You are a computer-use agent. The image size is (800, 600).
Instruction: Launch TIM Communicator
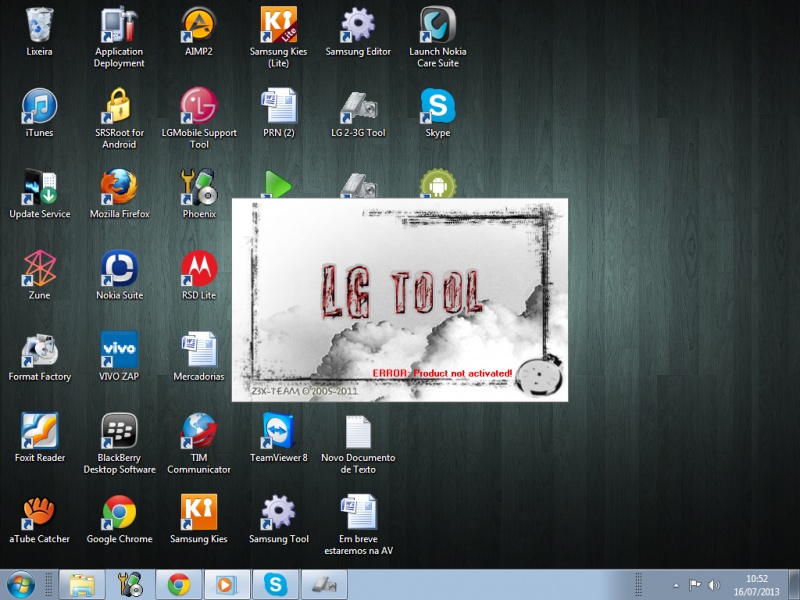coord(198,442)
